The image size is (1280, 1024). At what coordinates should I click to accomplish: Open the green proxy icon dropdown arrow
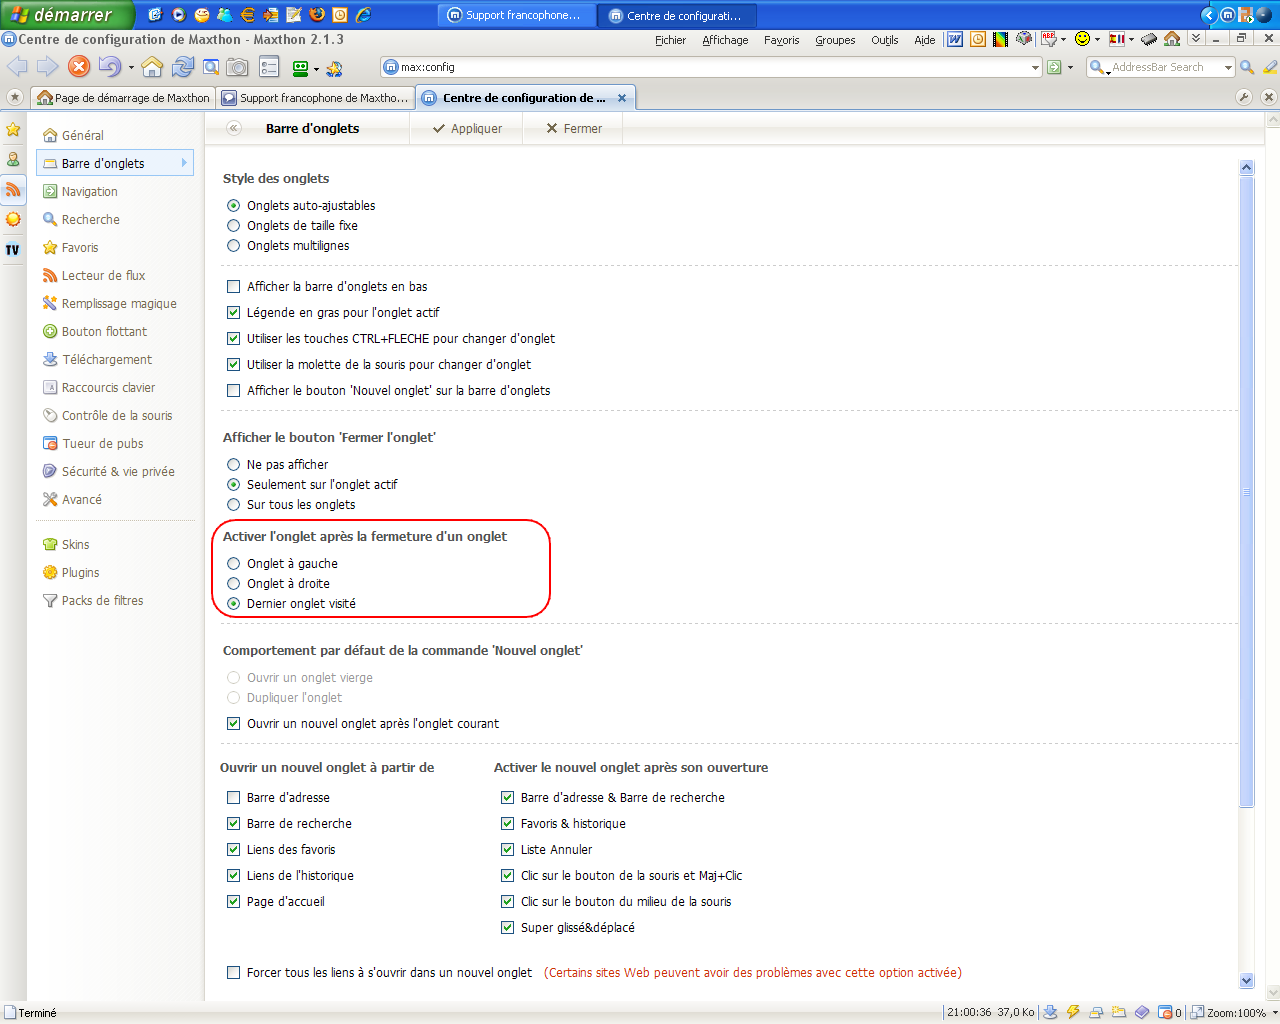click(316, 69)
